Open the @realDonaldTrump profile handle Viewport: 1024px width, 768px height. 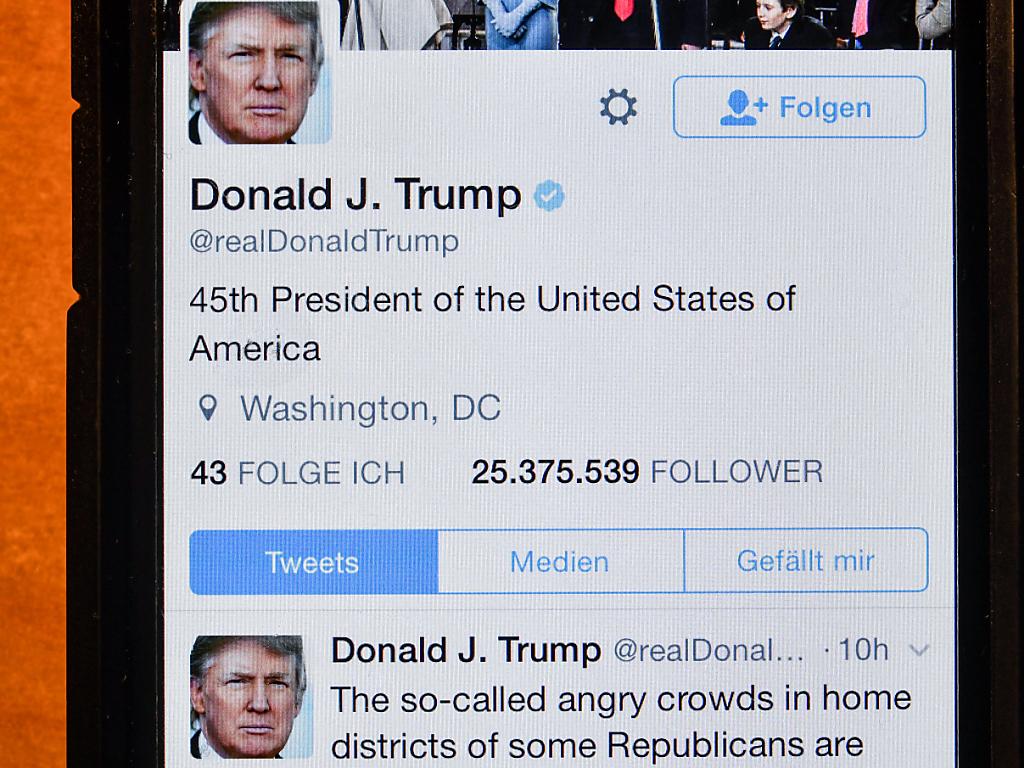point(324,242)
